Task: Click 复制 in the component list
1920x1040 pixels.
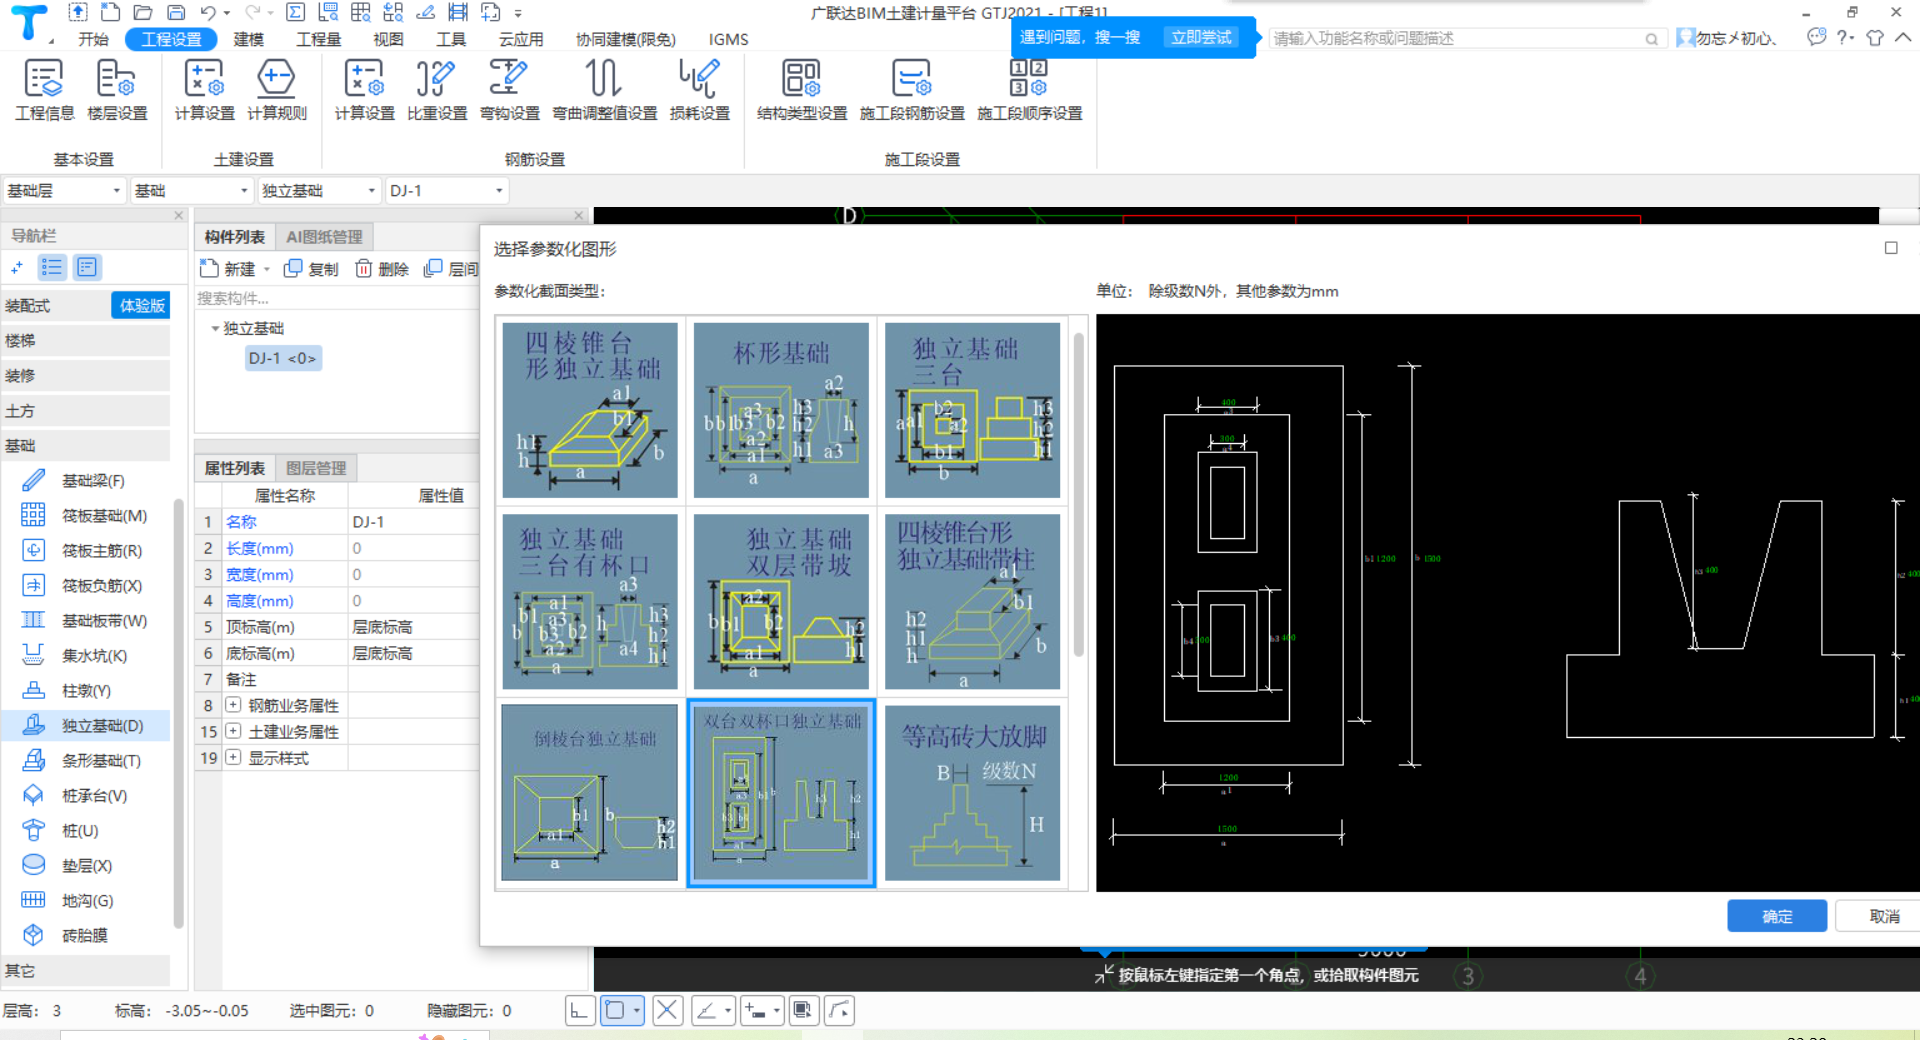Action: click(x=312, y=269)
